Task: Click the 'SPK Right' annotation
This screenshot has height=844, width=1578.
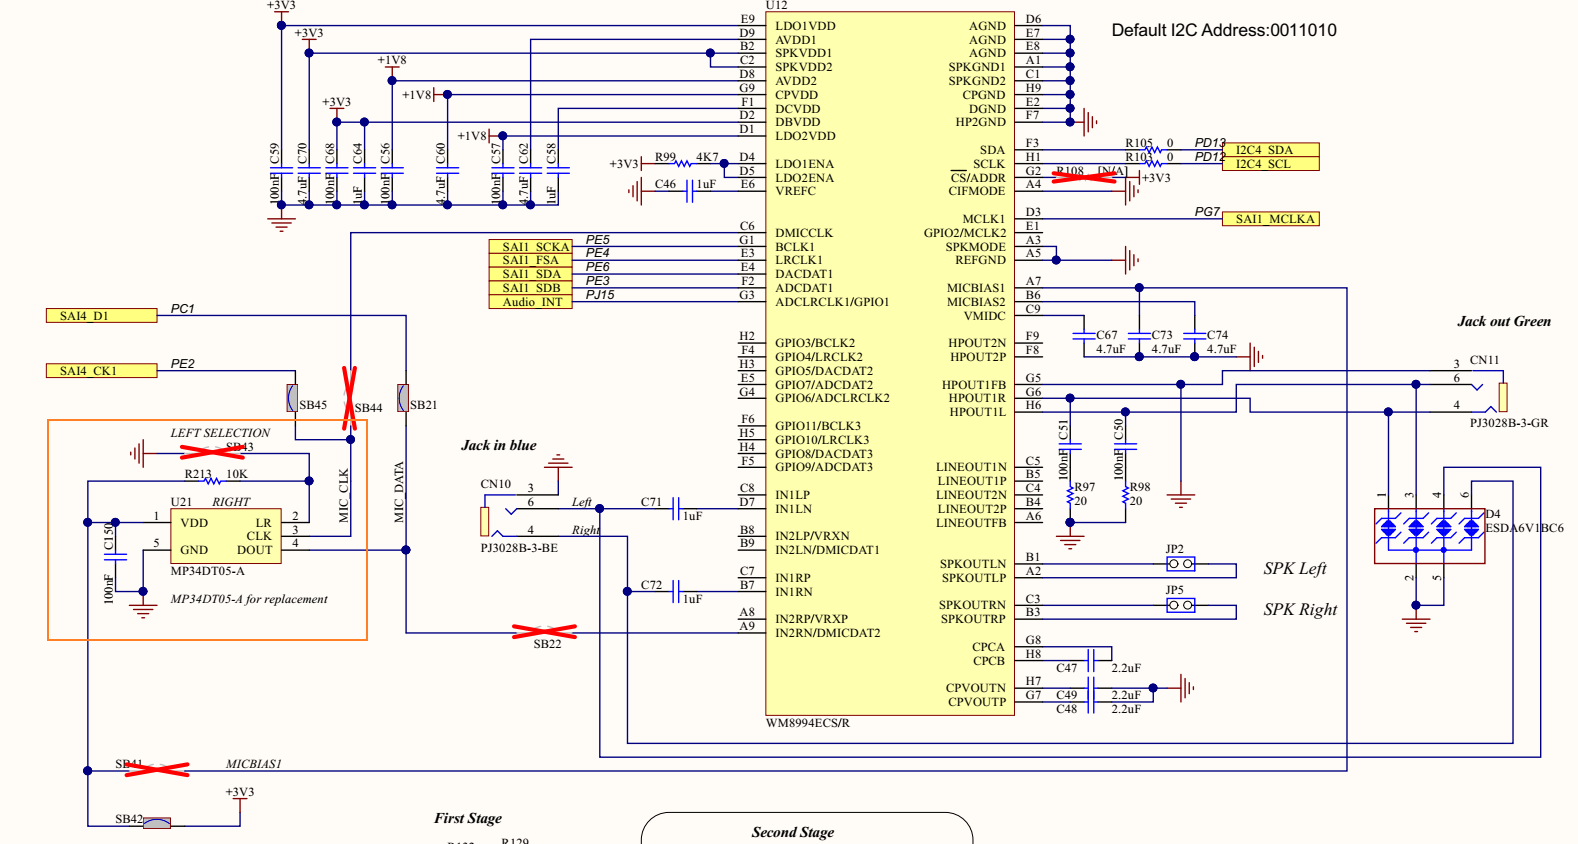Action: [1300, 609]
